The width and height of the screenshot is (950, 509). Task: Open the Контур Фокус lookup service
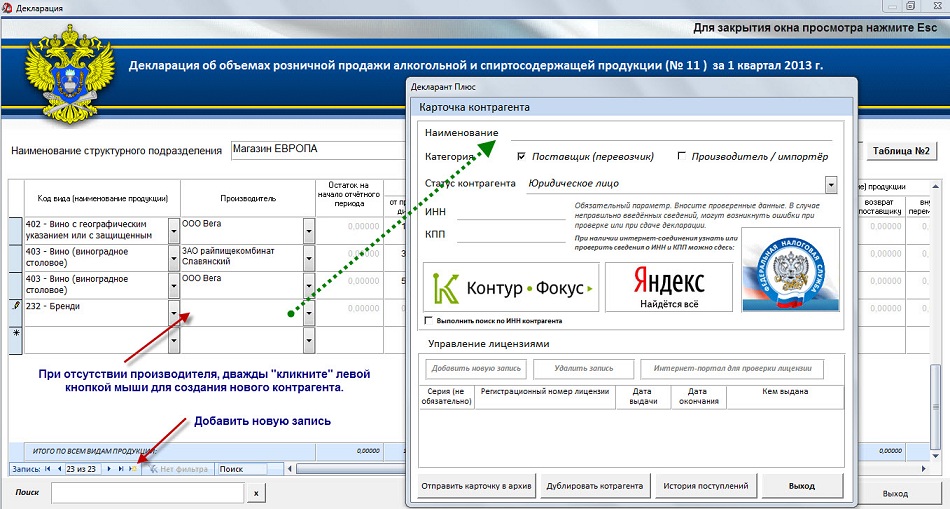[511, 288]
